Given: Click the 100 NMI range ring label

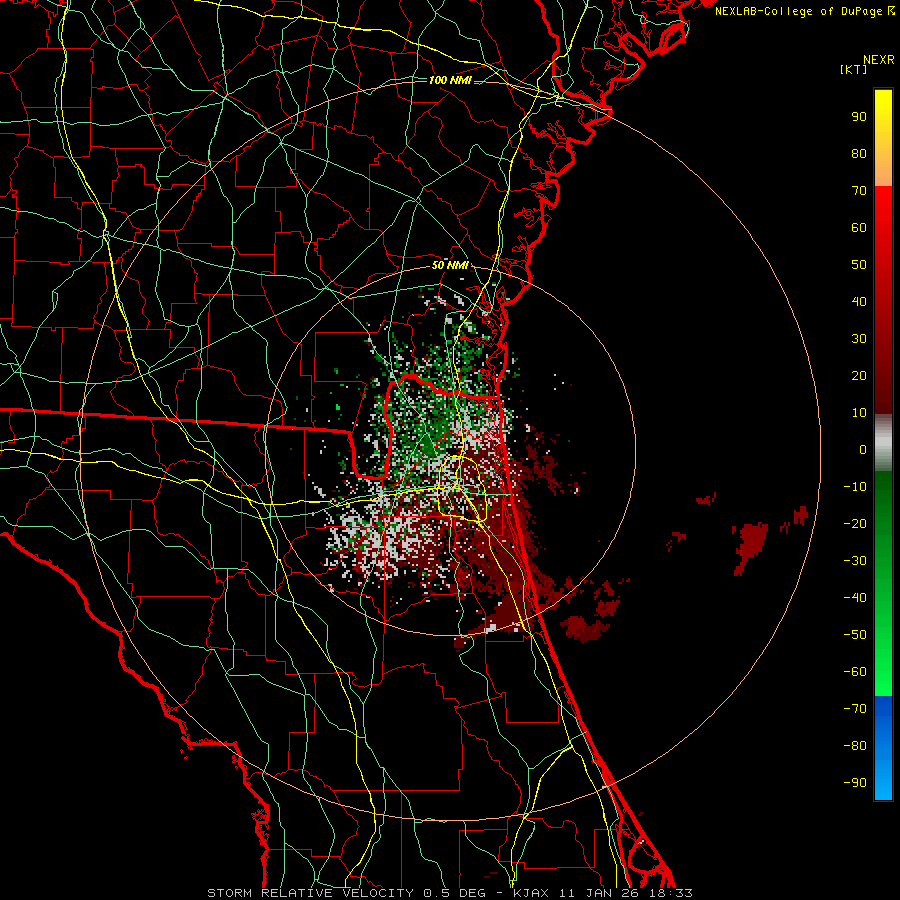Looking at the screenshot, I should click(x=450, y=80).
